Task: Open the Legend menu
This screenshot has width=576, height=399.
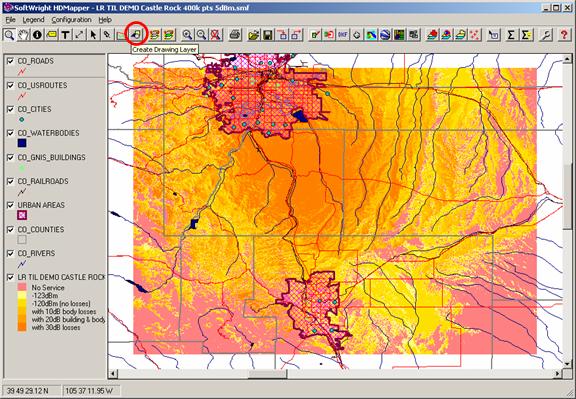Action: pyautogui.click(x=33, y=20)
